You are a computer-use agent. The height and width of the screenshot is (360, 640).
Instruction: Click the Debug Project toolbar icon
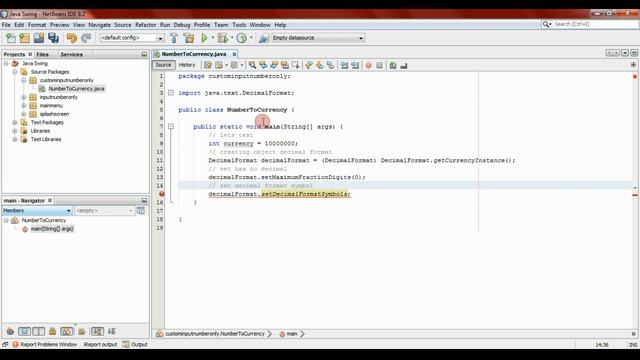point(223,38)
